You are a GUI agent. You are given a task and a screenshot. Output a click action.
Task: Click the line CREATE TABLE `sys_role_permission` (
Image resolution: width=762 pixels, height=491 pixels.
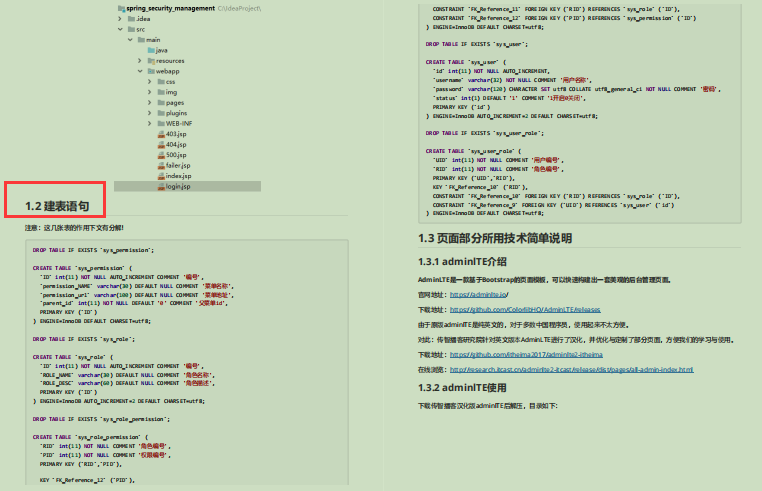90,437
